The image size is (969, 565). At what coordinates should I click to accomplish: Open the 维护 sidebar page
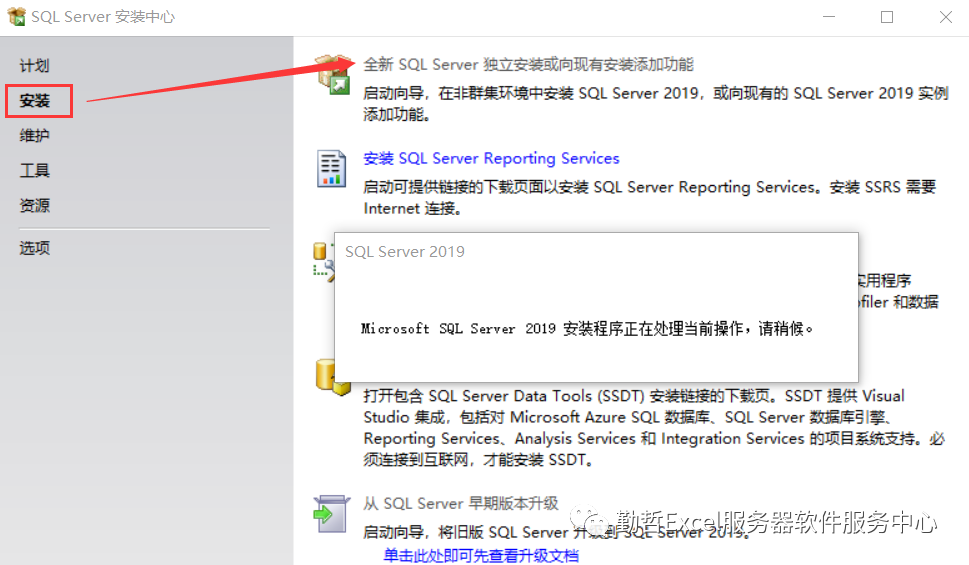point(34,135)
